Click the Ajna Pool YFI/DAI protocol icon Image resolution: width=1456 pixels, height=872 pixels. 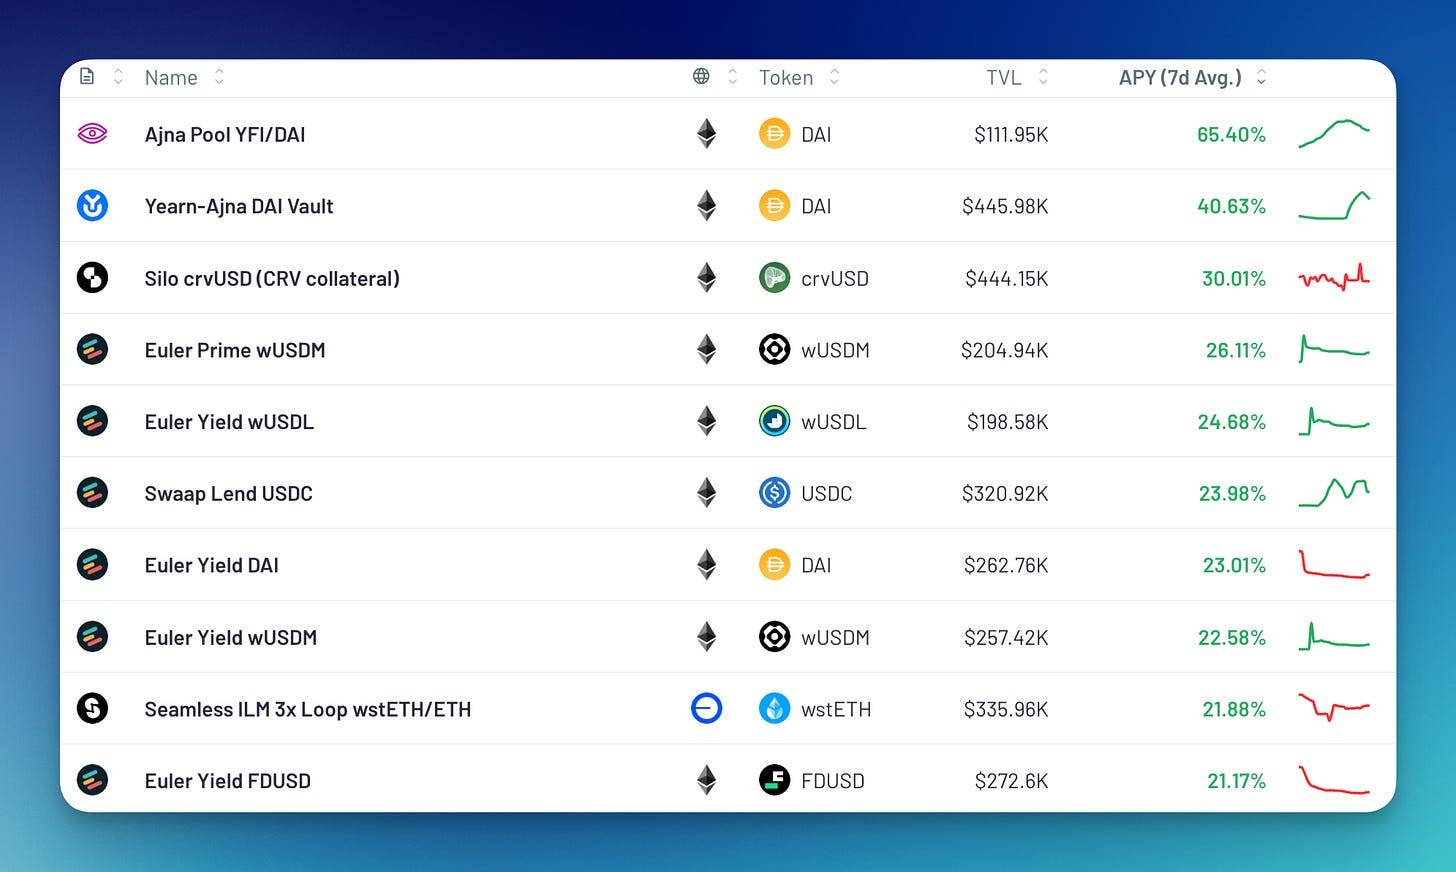92,134
